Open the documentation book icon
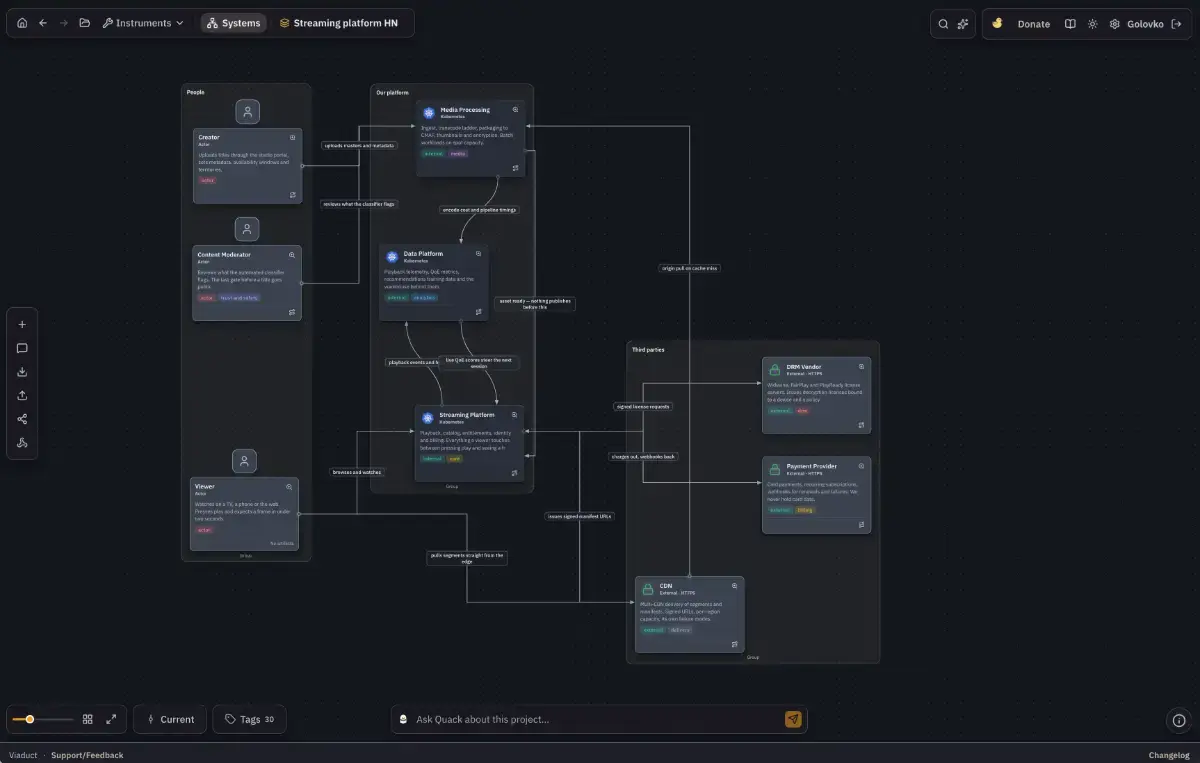The width and height of the screenshot is (1200, 763). pos(1070,24)
